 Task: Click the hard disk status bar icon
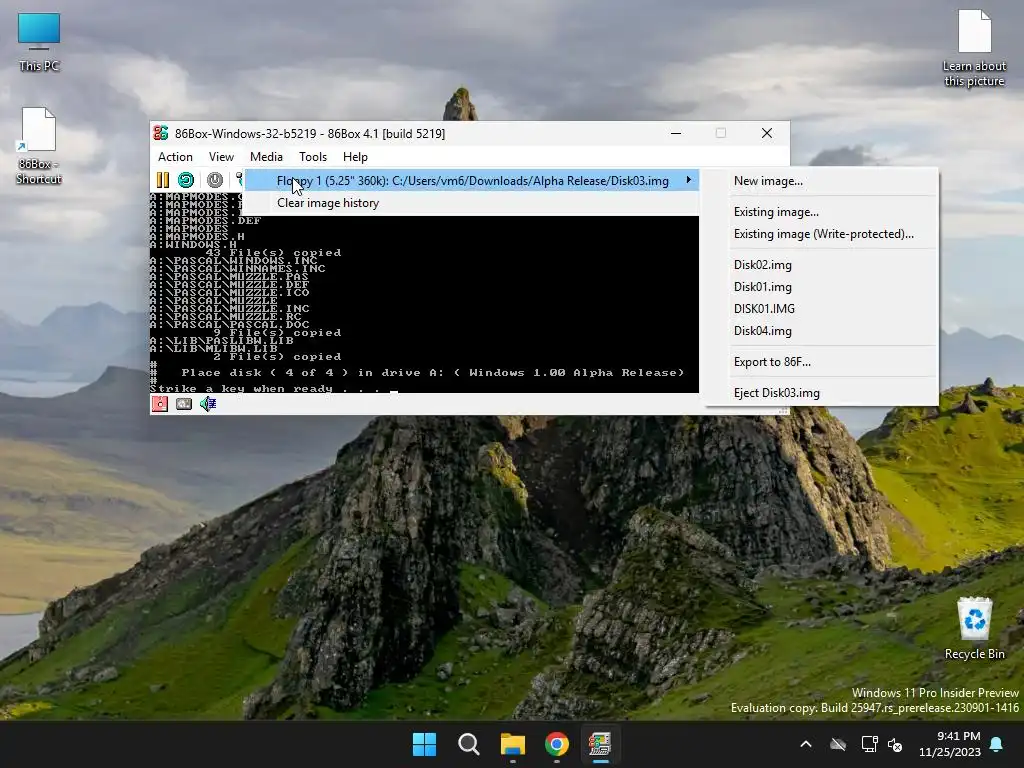[184, 404]
